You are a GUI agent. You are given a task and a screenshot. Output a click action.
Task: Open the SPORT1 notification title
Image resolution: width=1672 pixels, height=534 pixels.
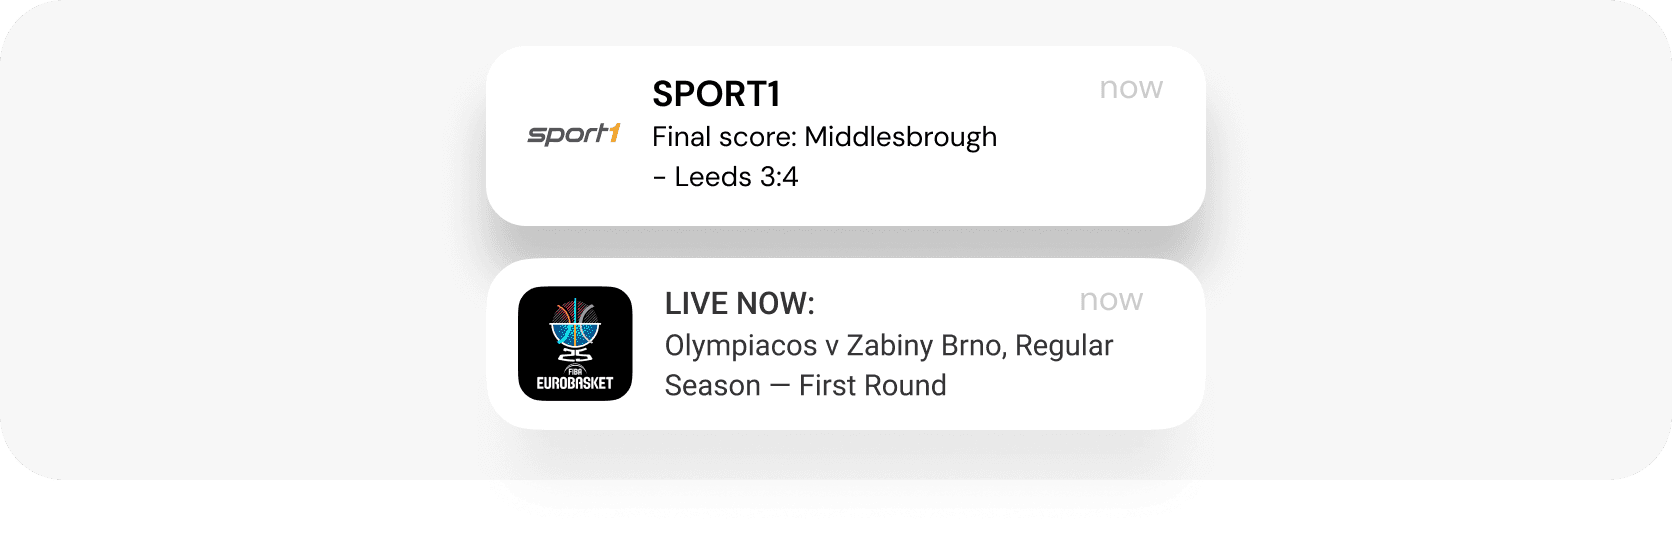(716, 94)
